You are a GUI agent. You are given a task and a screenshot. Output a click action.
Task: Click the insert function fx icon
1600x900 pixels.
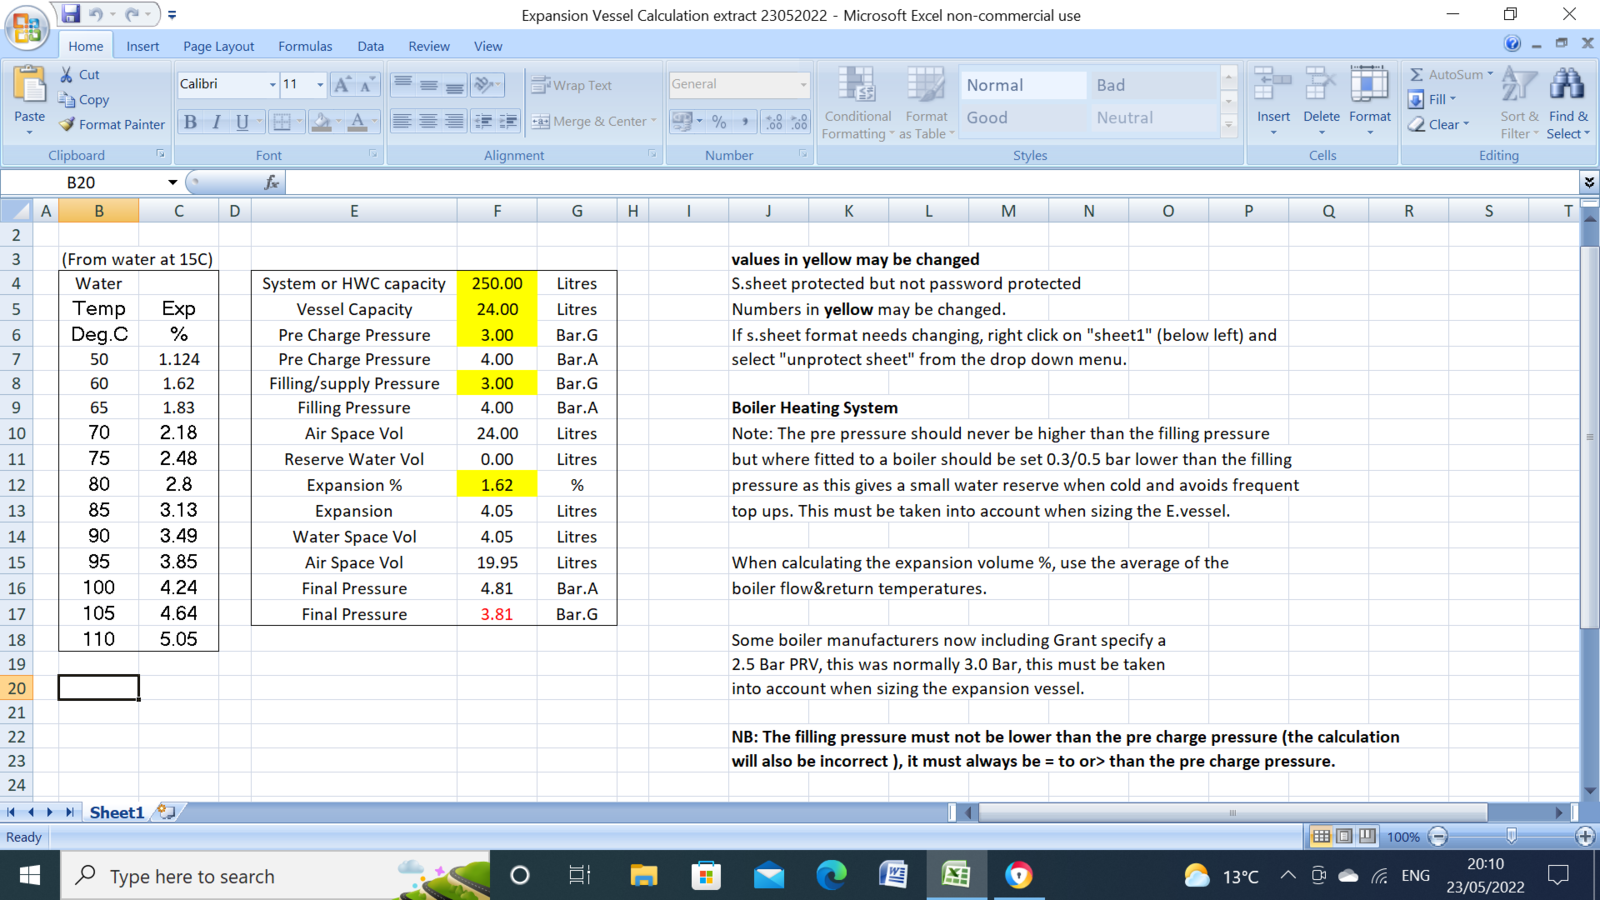click(x=271, y=182)
